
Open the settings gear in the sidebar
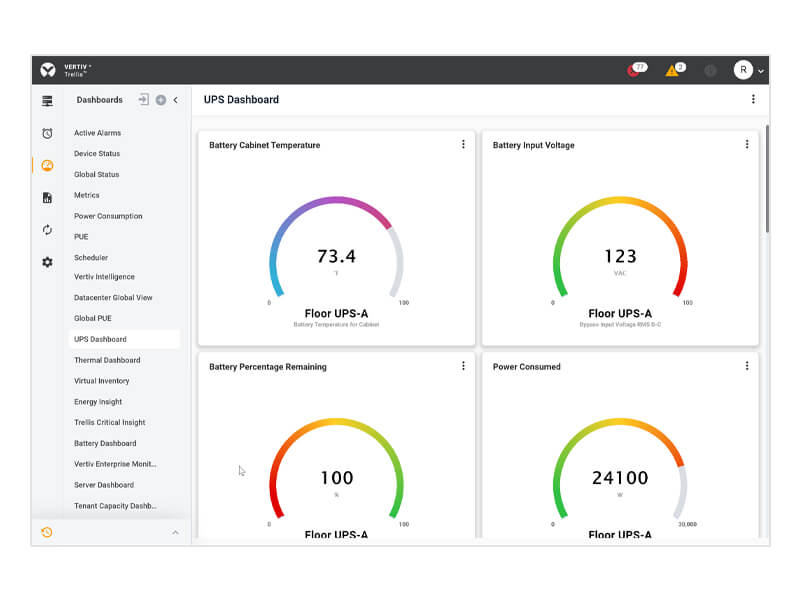coord(46,261)
